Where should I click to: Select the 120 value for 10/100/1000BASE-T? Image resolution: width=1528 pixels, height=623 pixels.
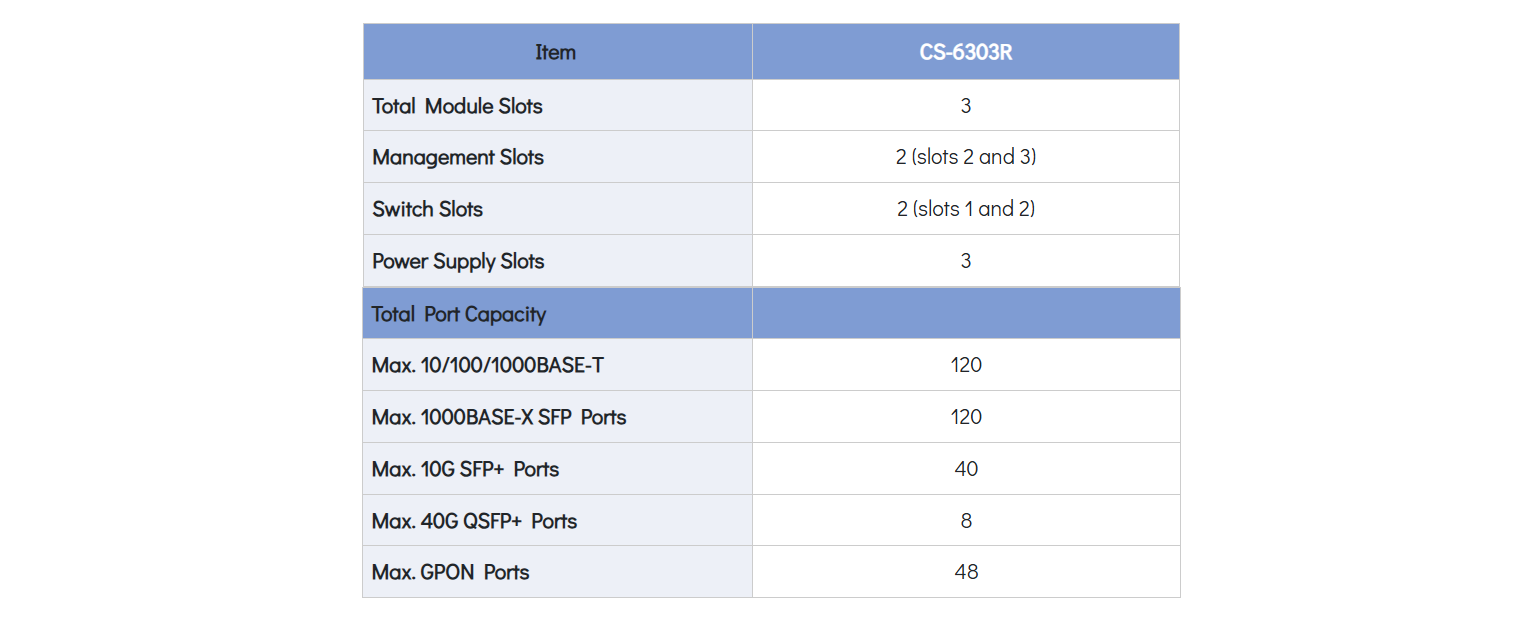click(965, 365)
